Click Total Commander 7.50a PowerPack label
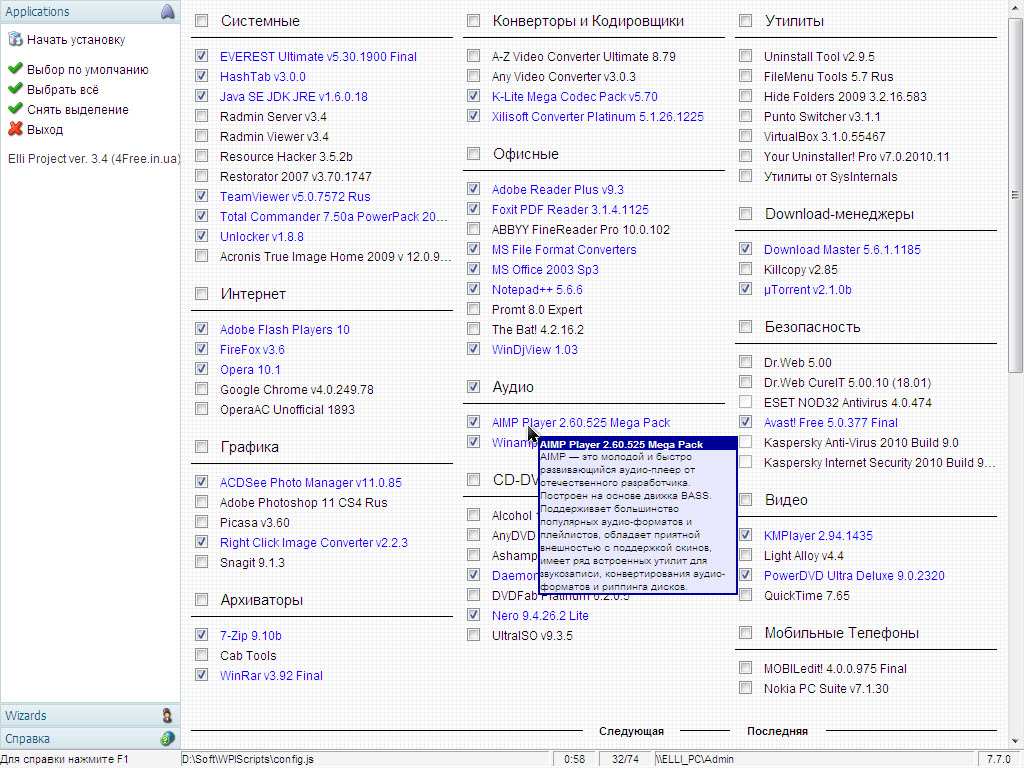Screen dimensions: 1024x768 coord(334,217)
